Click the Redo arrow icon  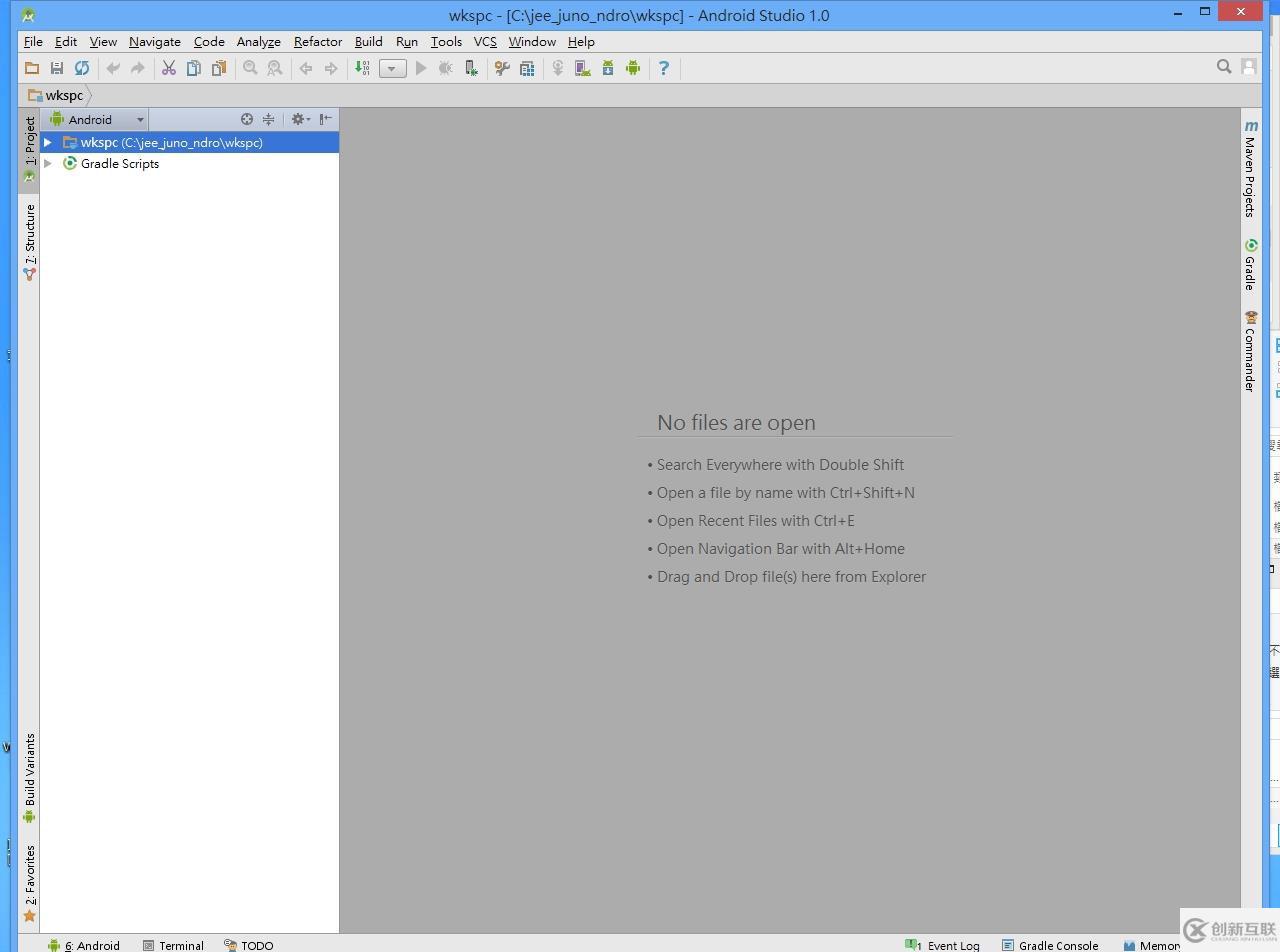138,68
